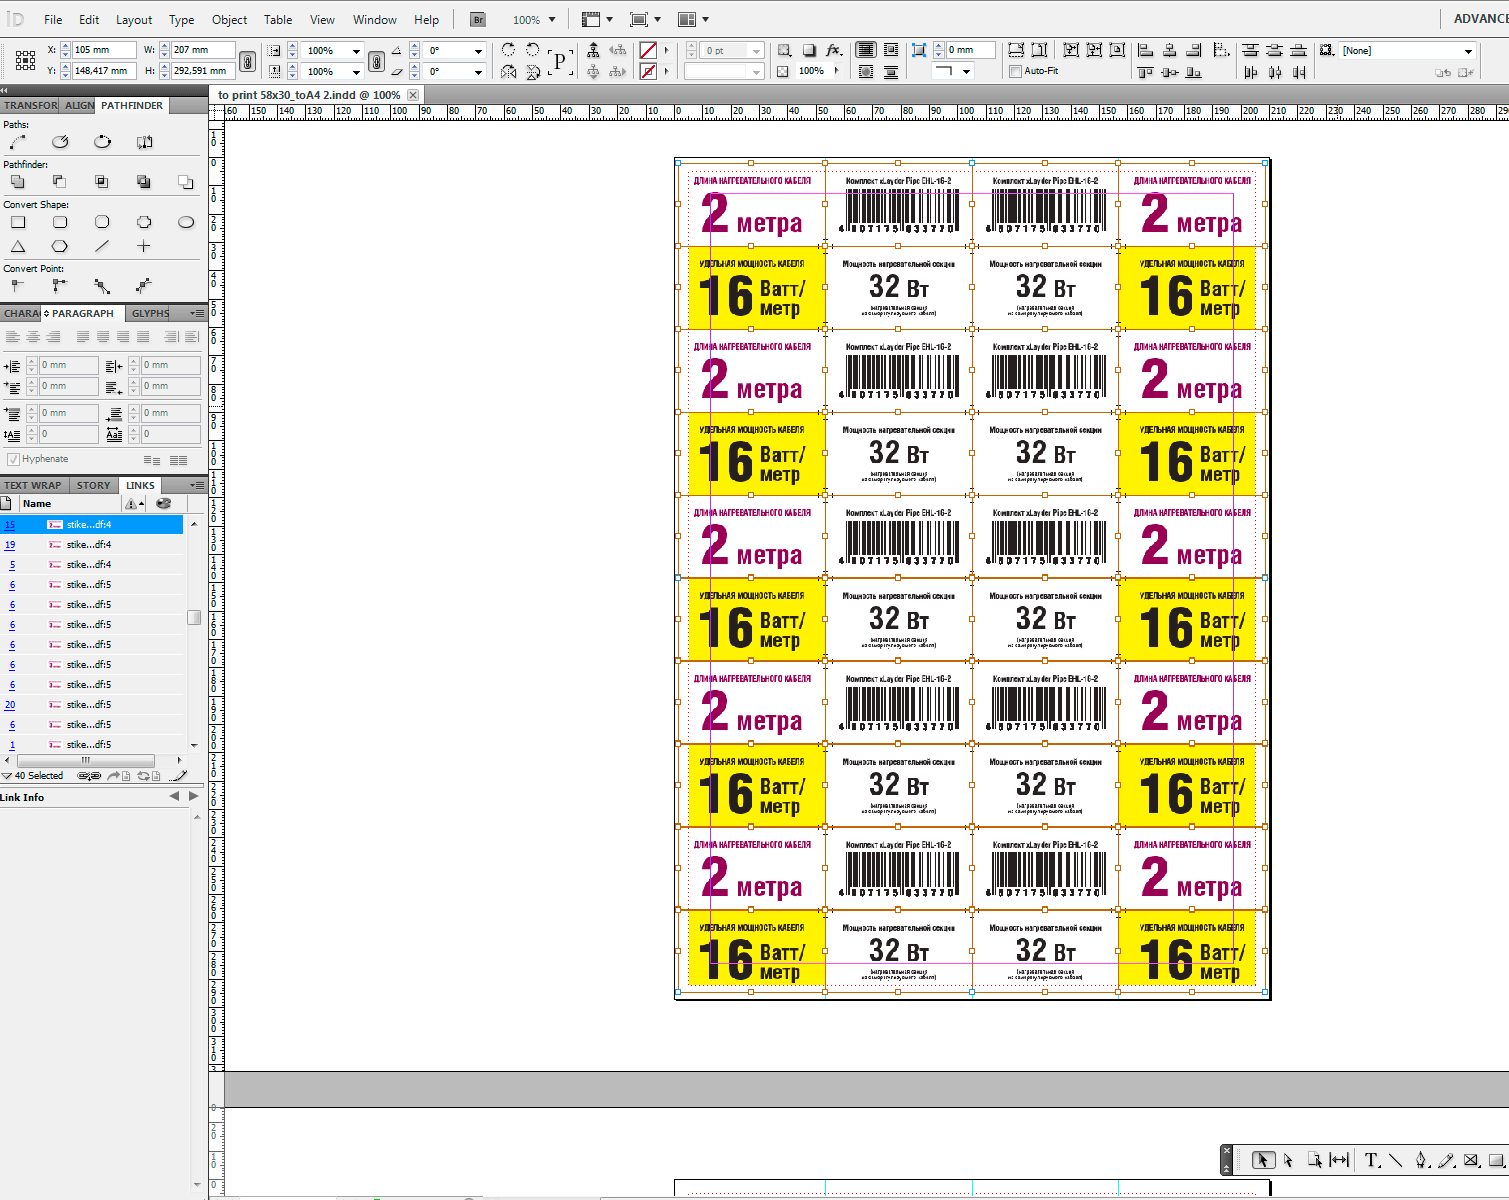Click the Flip vertical icon

532,72
